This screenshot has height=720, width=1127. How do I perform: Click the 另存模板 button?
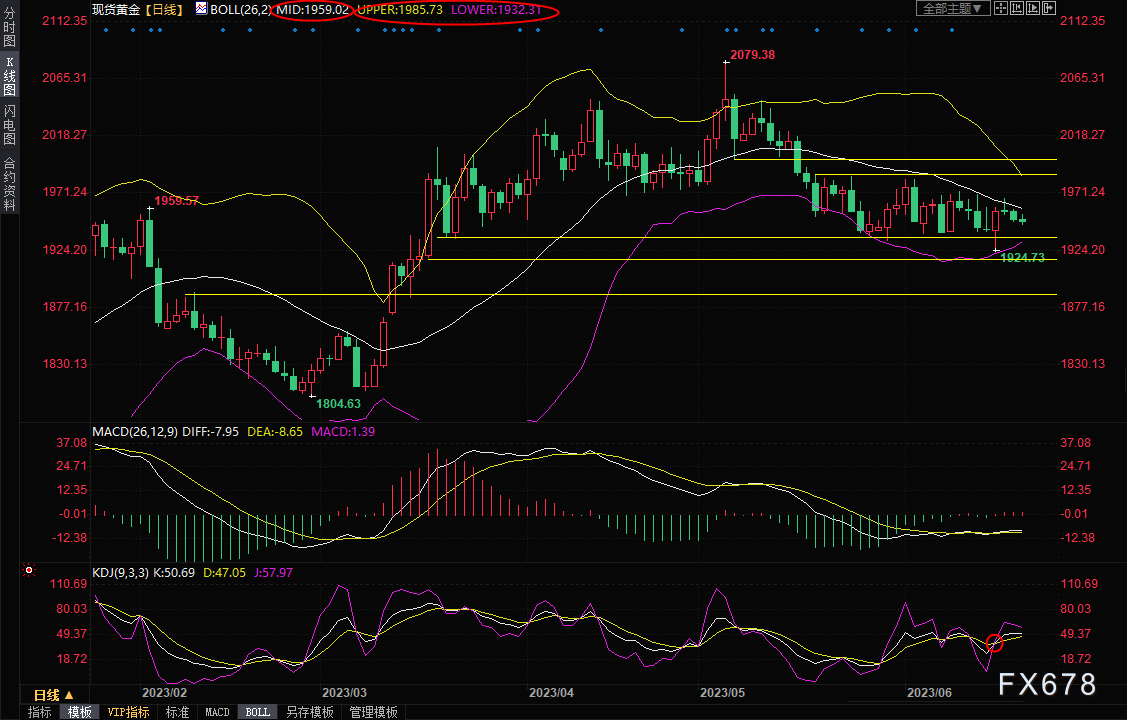click(x=309, y=712)
